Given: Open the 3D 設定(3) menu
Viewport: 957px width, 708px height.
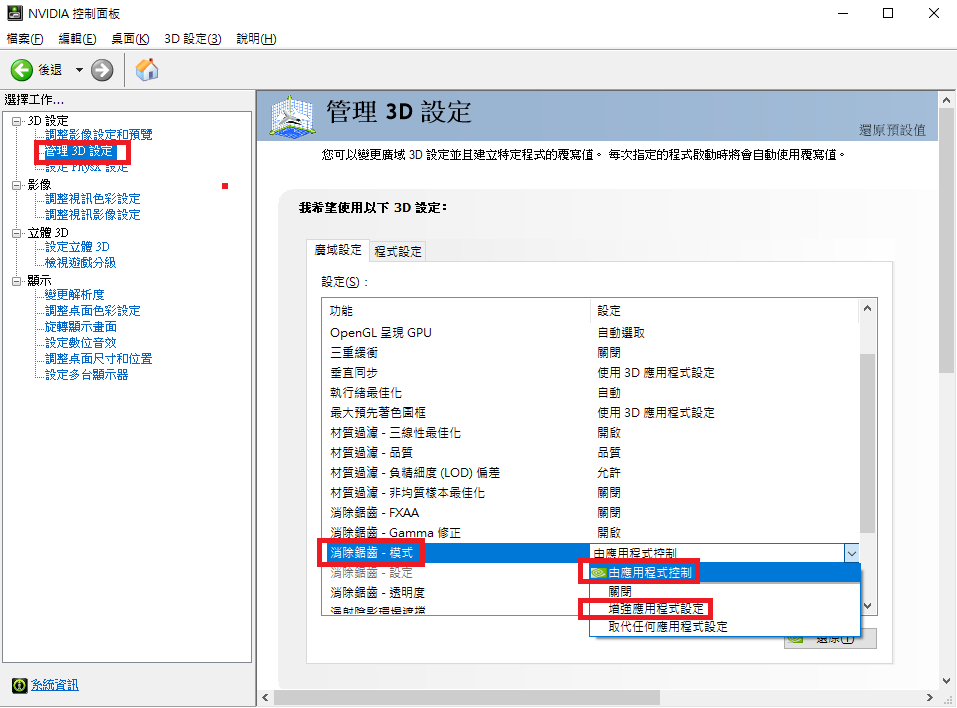Looking at the screenshot, I should pos(193,39).
